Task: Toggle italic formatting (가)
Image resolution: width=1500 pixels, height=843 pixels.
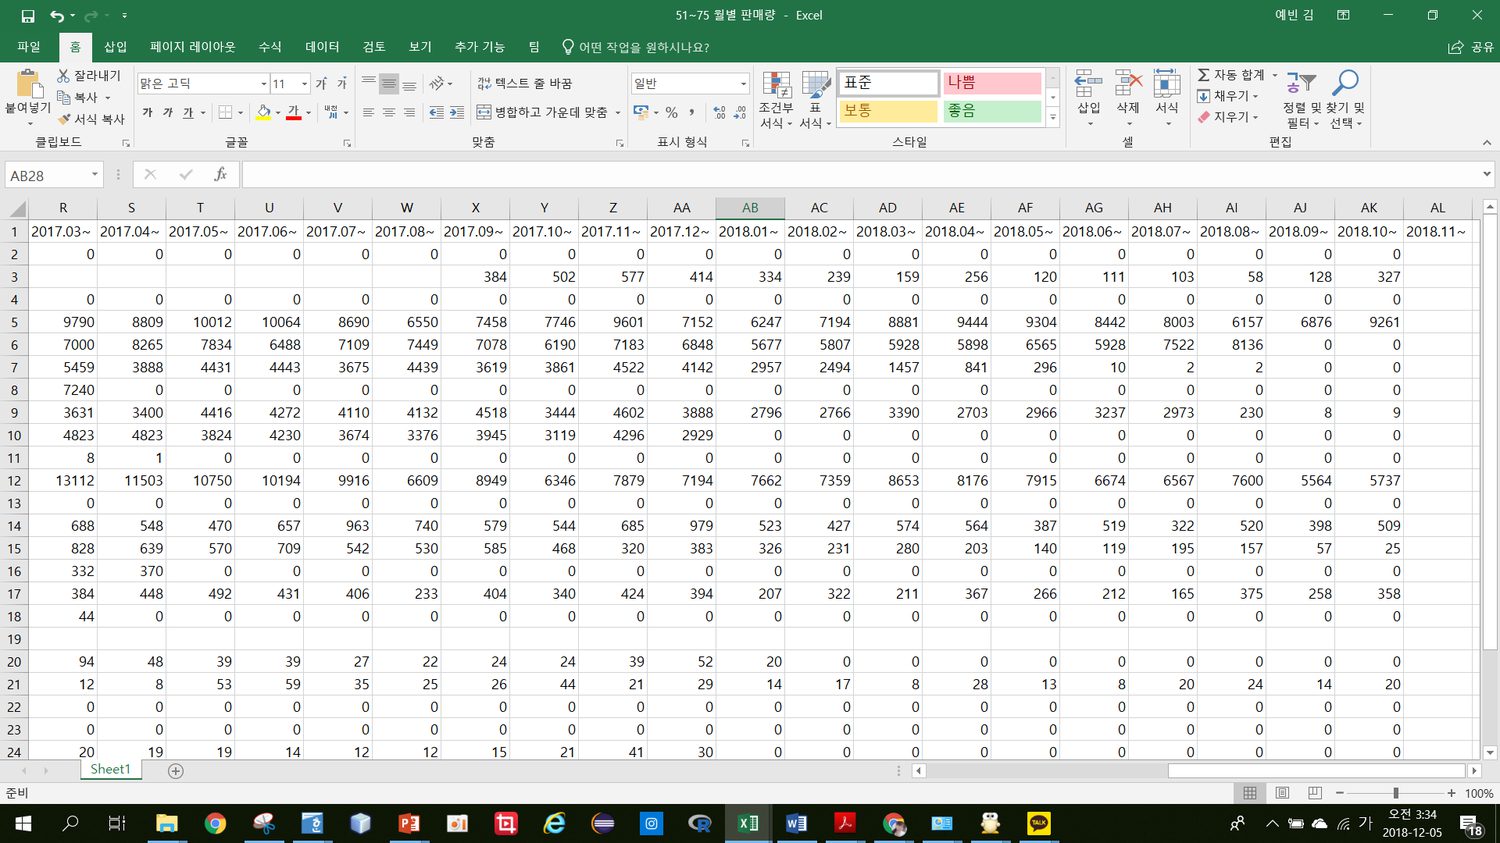Action: tap(167, 112)
